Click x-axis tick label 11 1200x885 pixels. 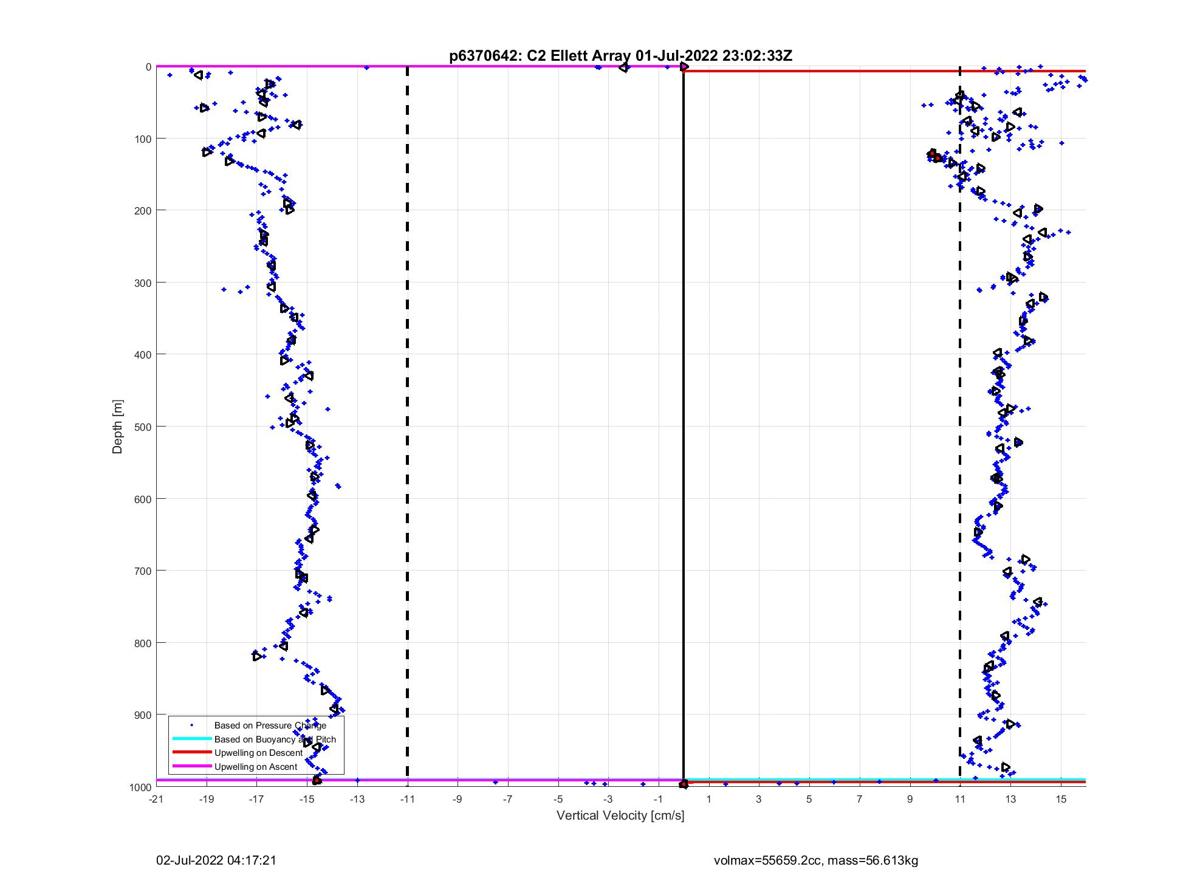[x=960, y=799]
